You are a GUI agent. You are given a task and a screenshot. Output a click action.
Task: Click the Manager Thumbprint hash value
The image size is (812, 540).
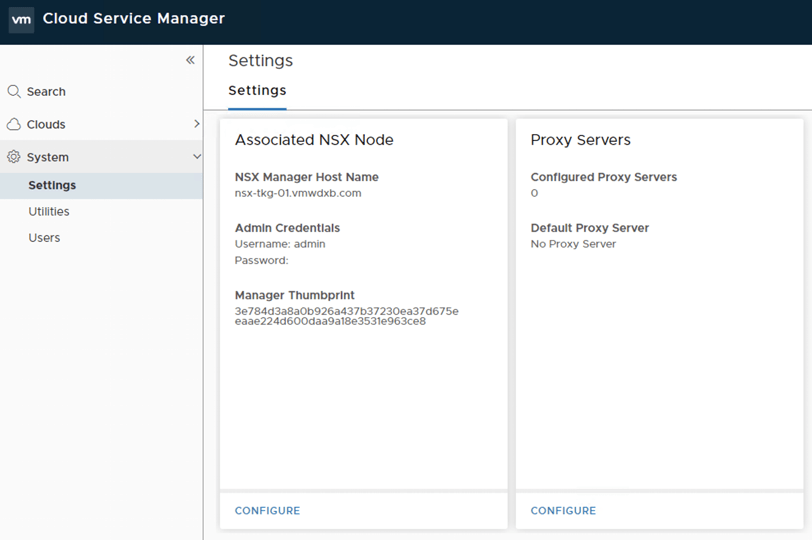(346, 316)
